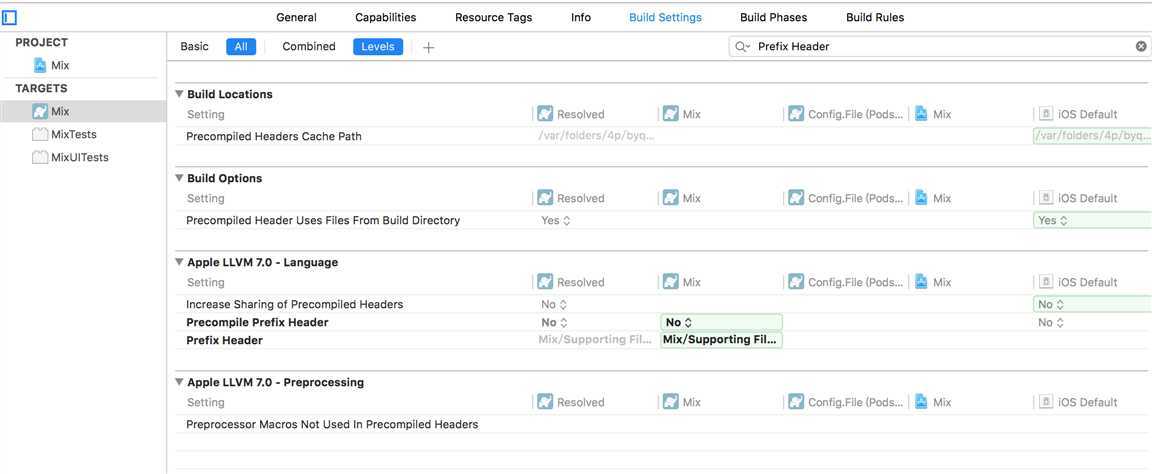Collapse the Build Locations section
Screen dimensions: 1152x474
[x=179, y=94]
